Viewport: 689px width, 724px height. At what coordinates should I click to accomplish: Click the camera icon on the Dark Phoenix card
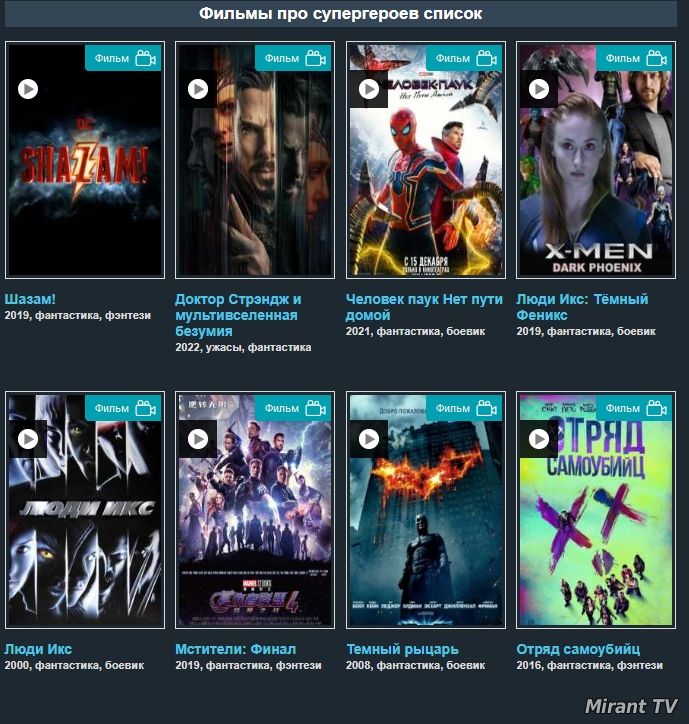[x=656, y=59]
